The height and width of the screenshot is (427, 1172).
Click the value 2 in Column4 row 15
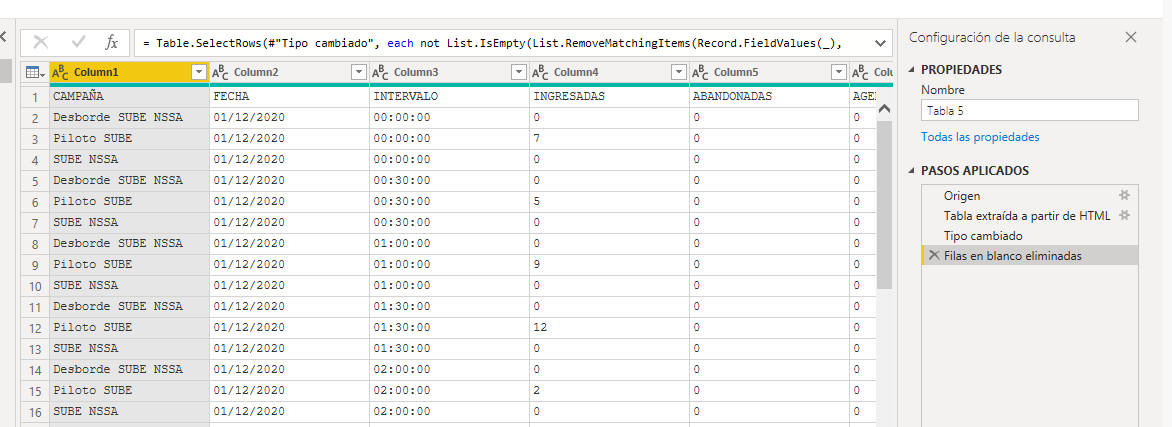[609, 390]
